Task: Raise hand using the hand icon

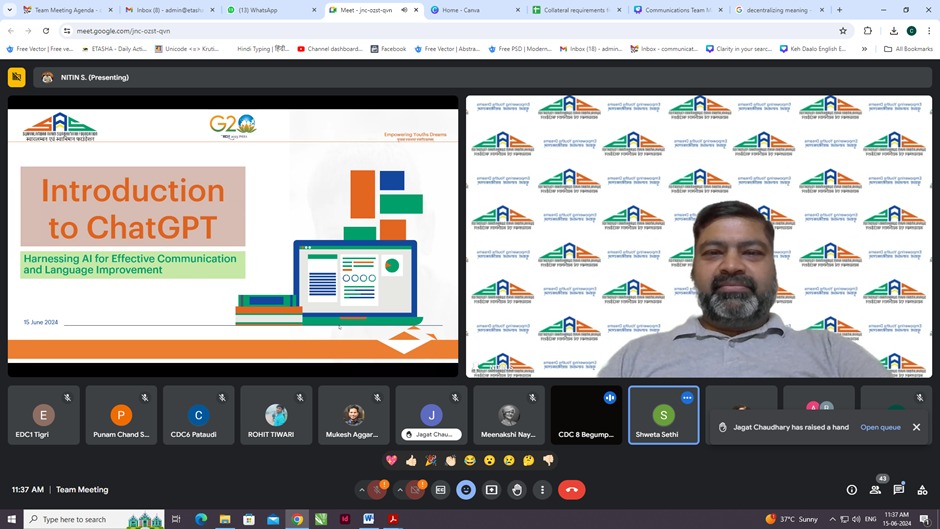Action: point(517,490)
